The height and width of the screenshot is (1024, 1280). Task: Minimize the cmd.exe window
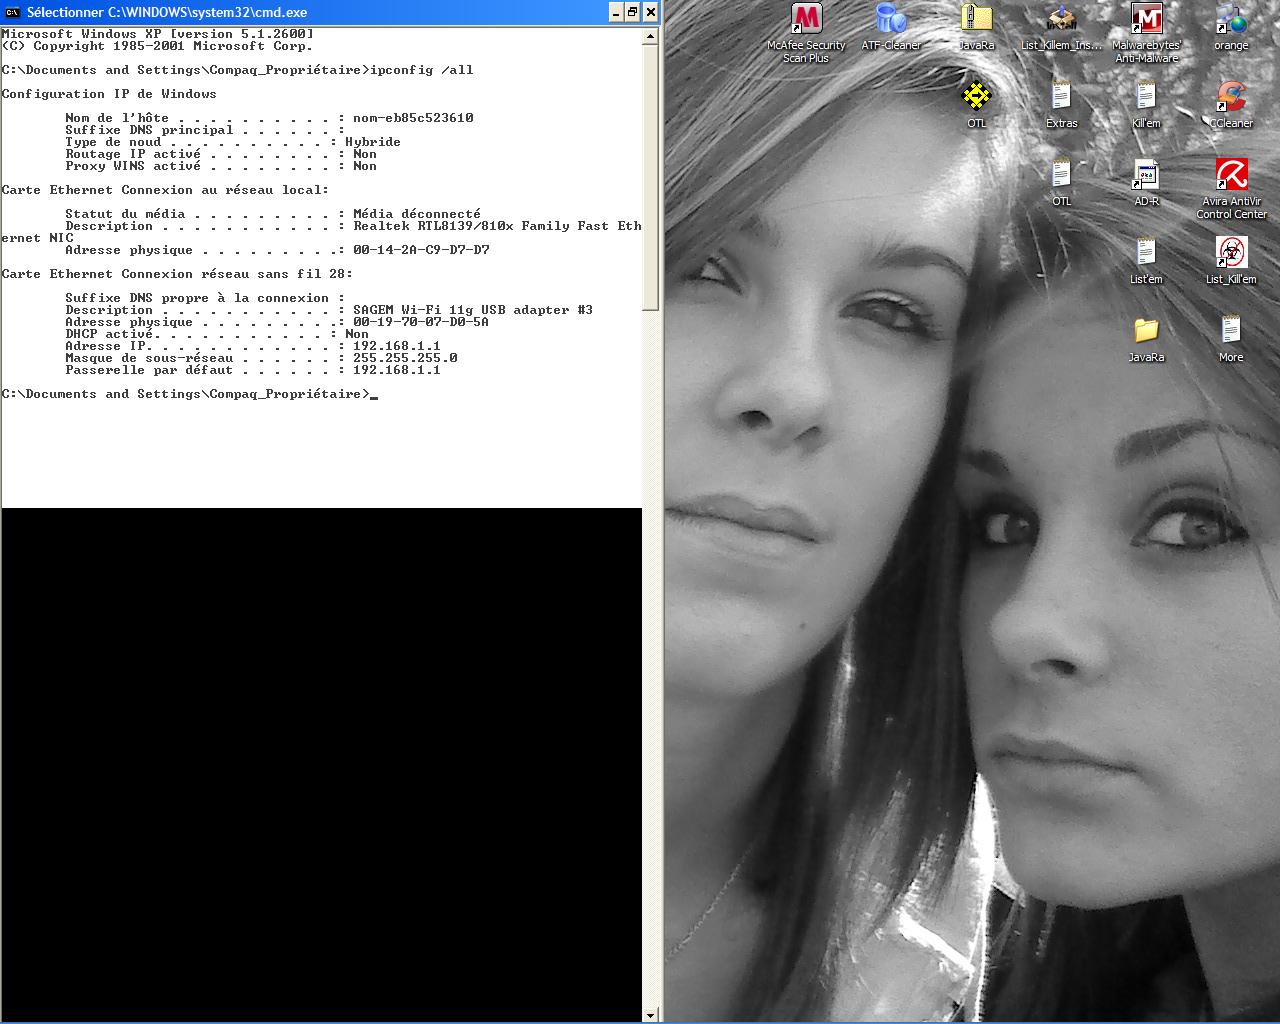tap(615, 12)
